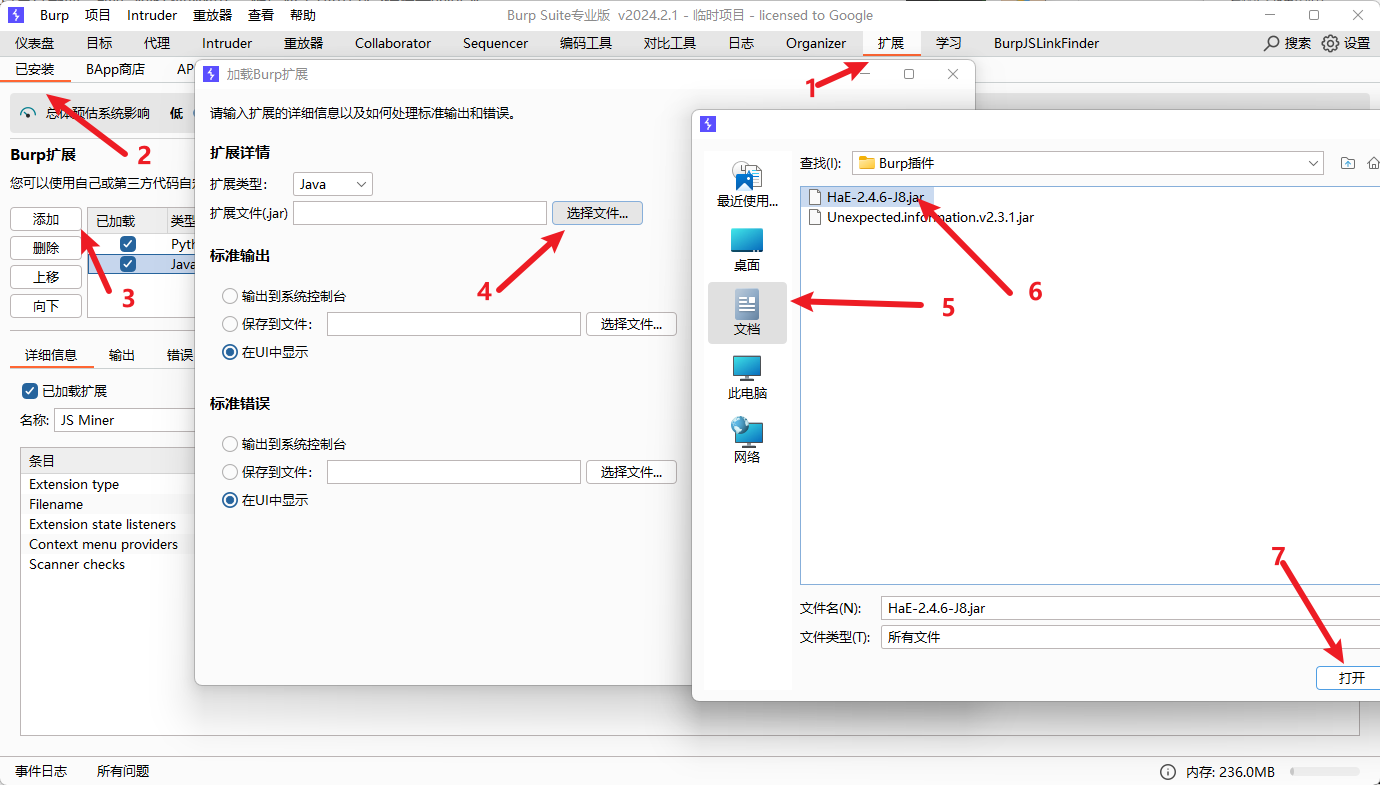Screen dimensions: 1380x785
Task: Click the 打开 button
Action: (1350, 678)
